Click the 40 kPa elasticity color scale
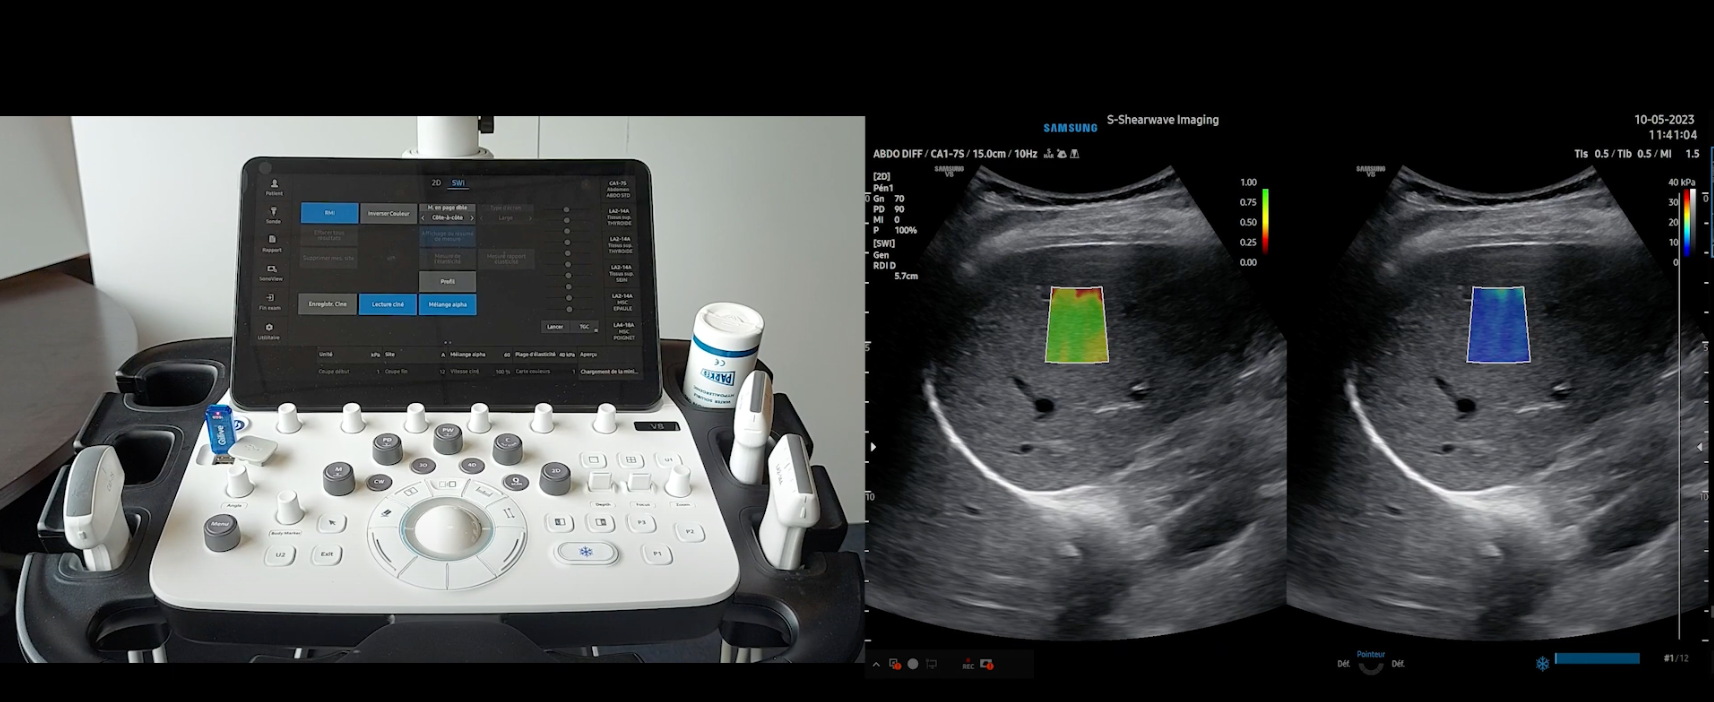1714x702 pixels. pos(1688,225)
